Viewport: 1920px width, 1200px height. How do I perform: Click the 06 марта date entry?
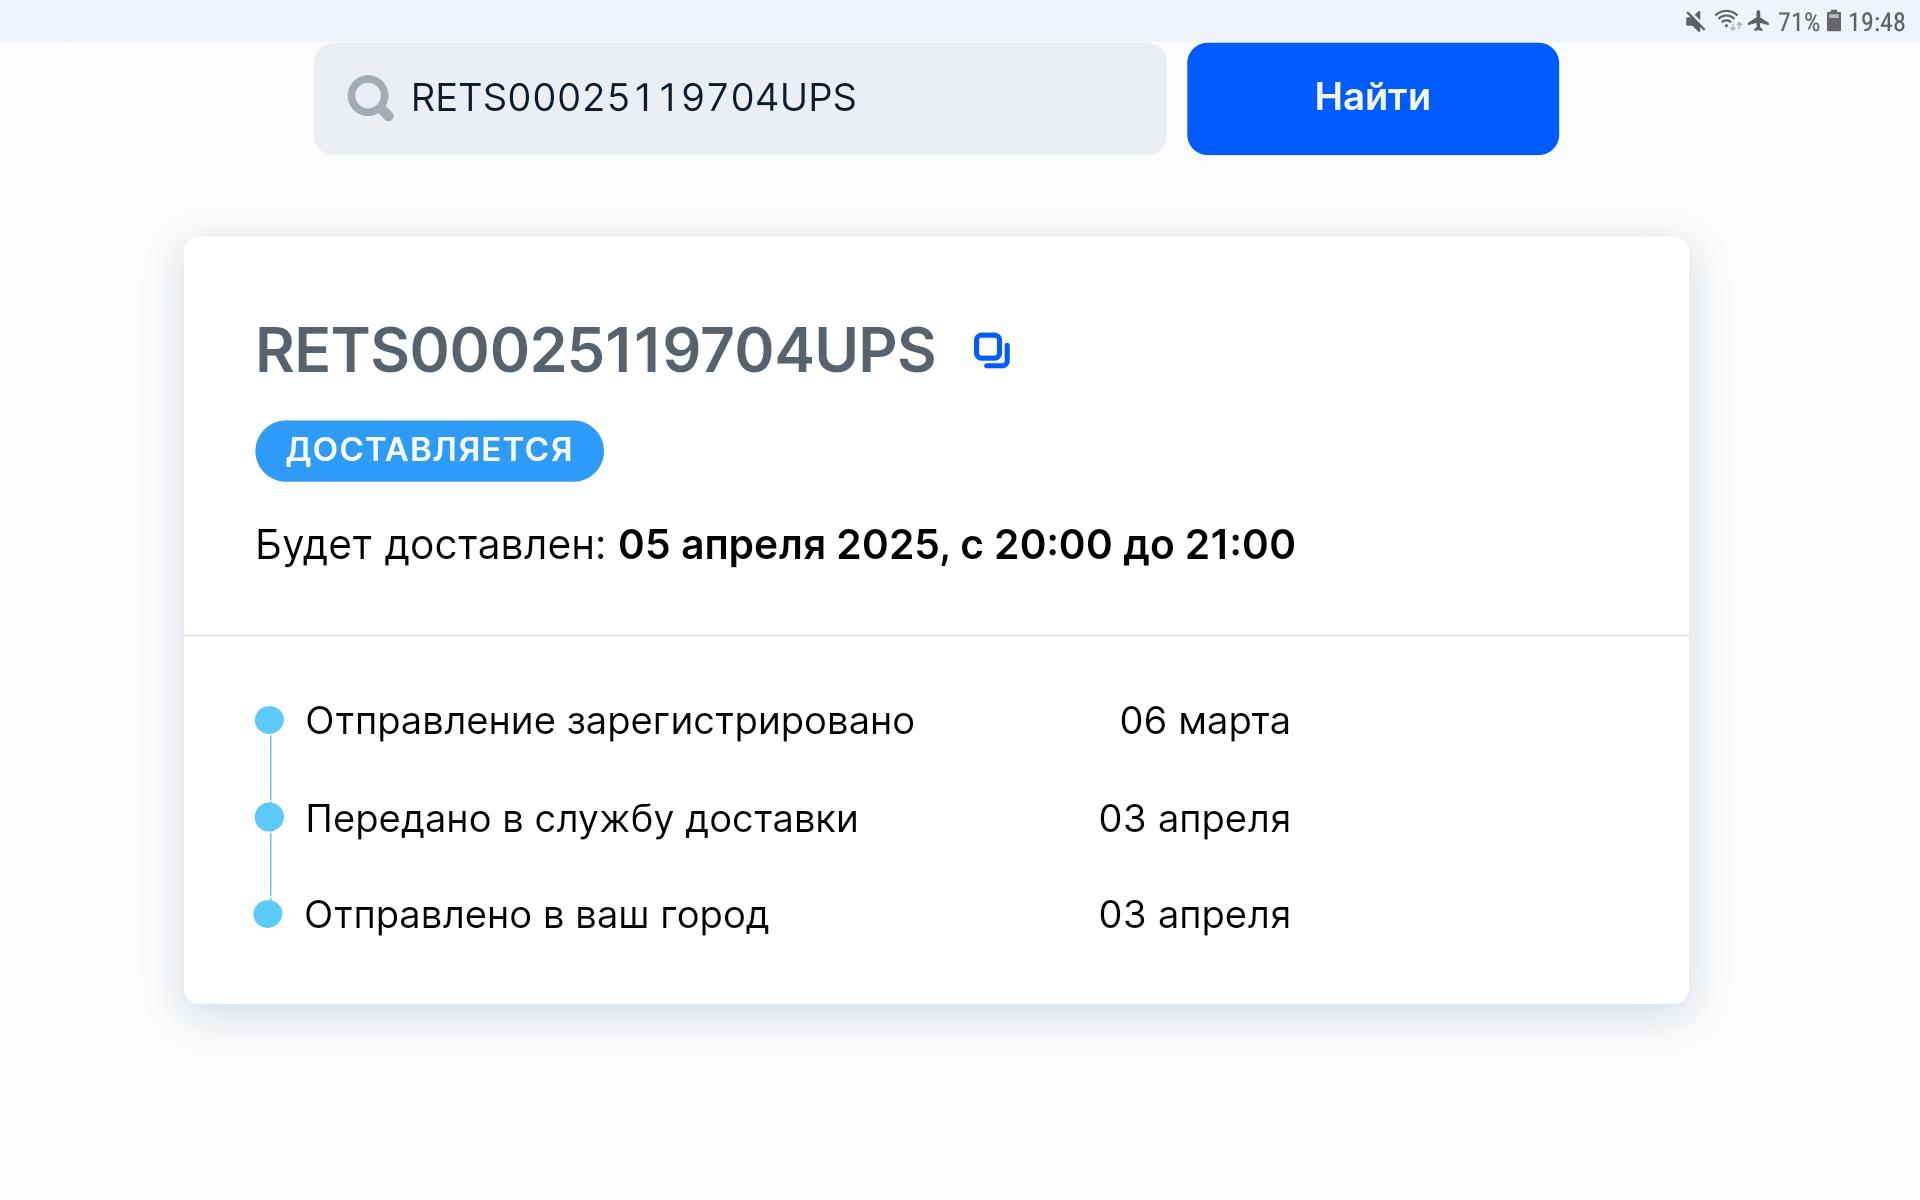click(x=1204, y=721)
